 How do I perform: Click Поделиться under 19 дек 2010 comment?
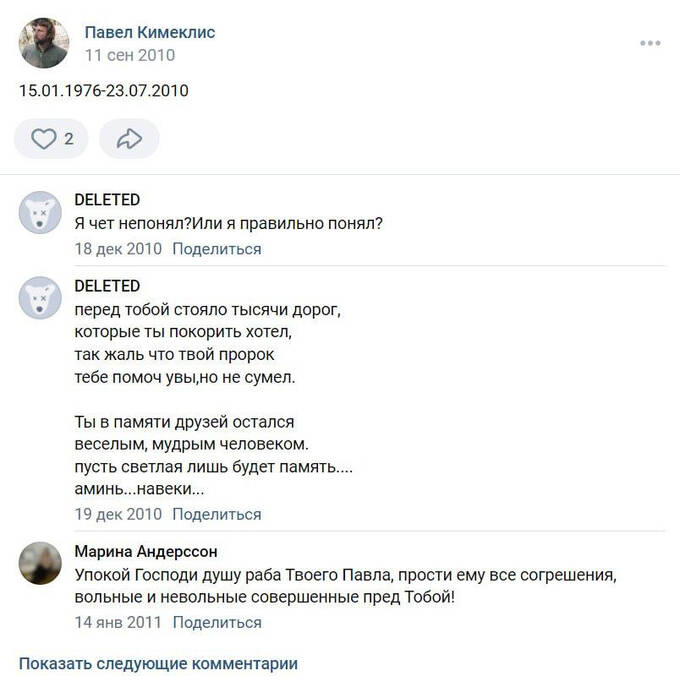217,514
